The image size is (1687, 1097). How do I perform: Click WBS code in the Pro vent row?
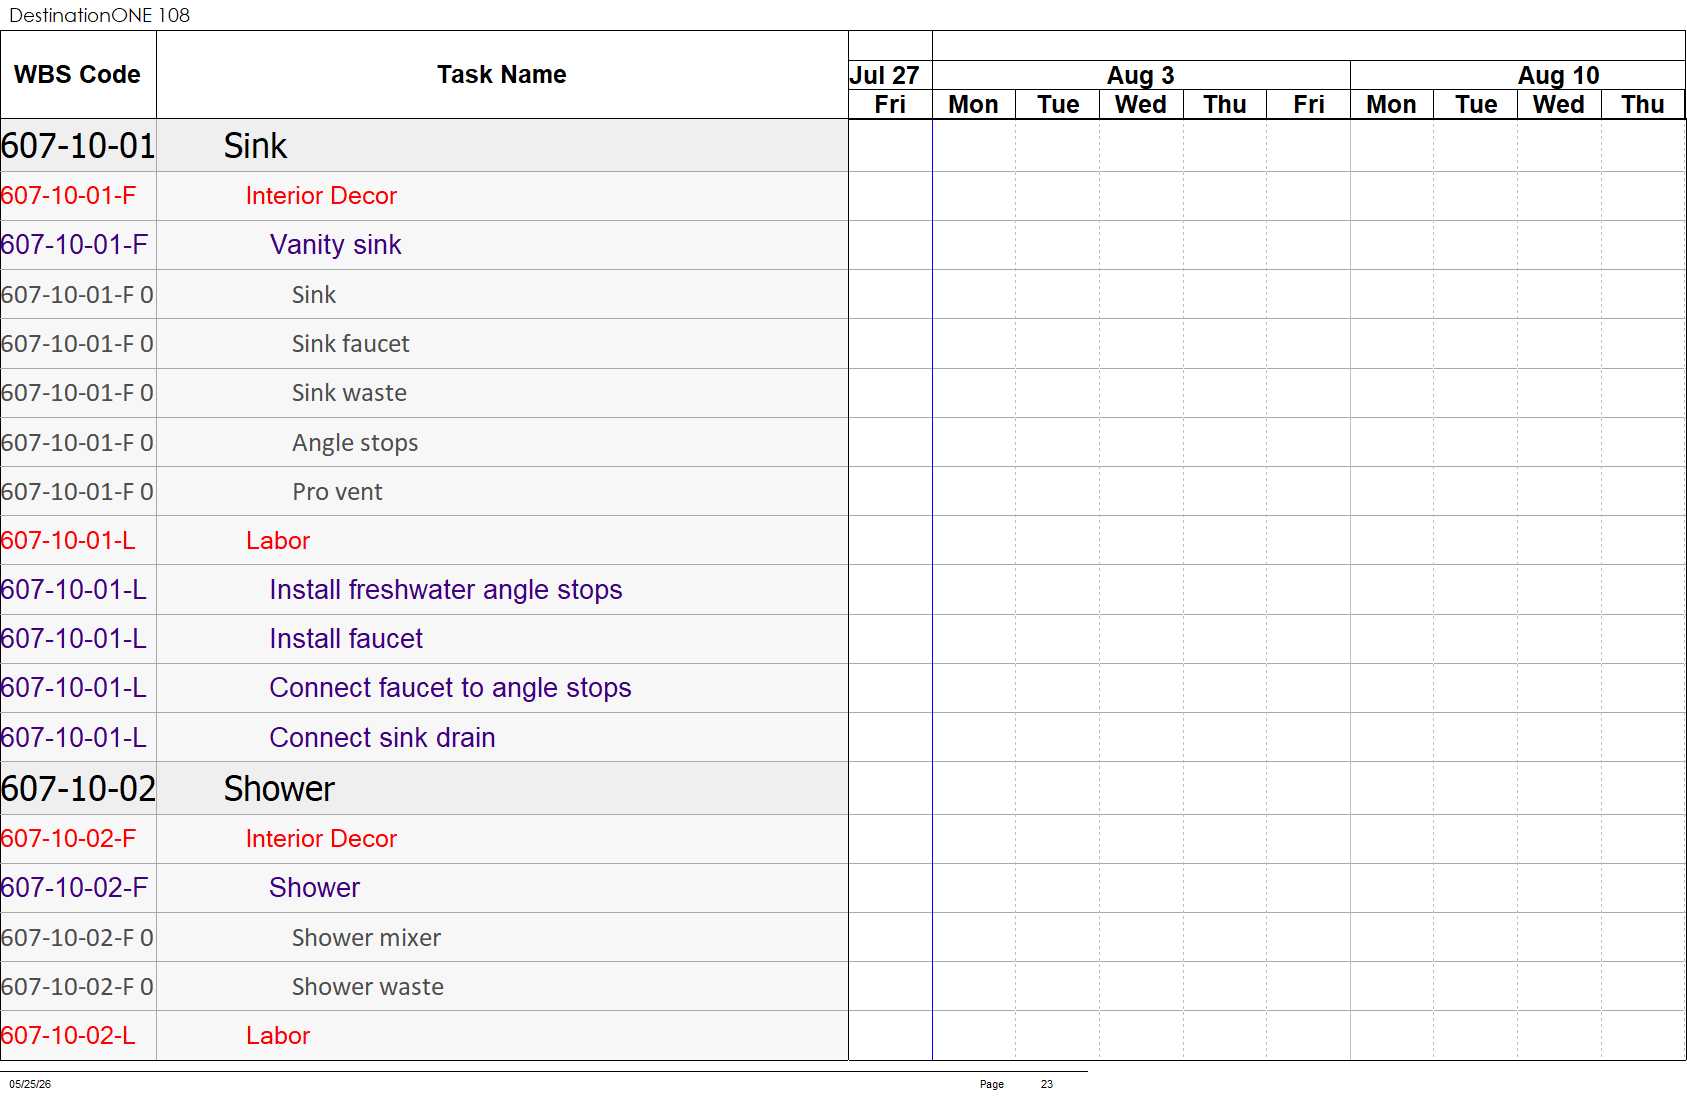point(77,492)
